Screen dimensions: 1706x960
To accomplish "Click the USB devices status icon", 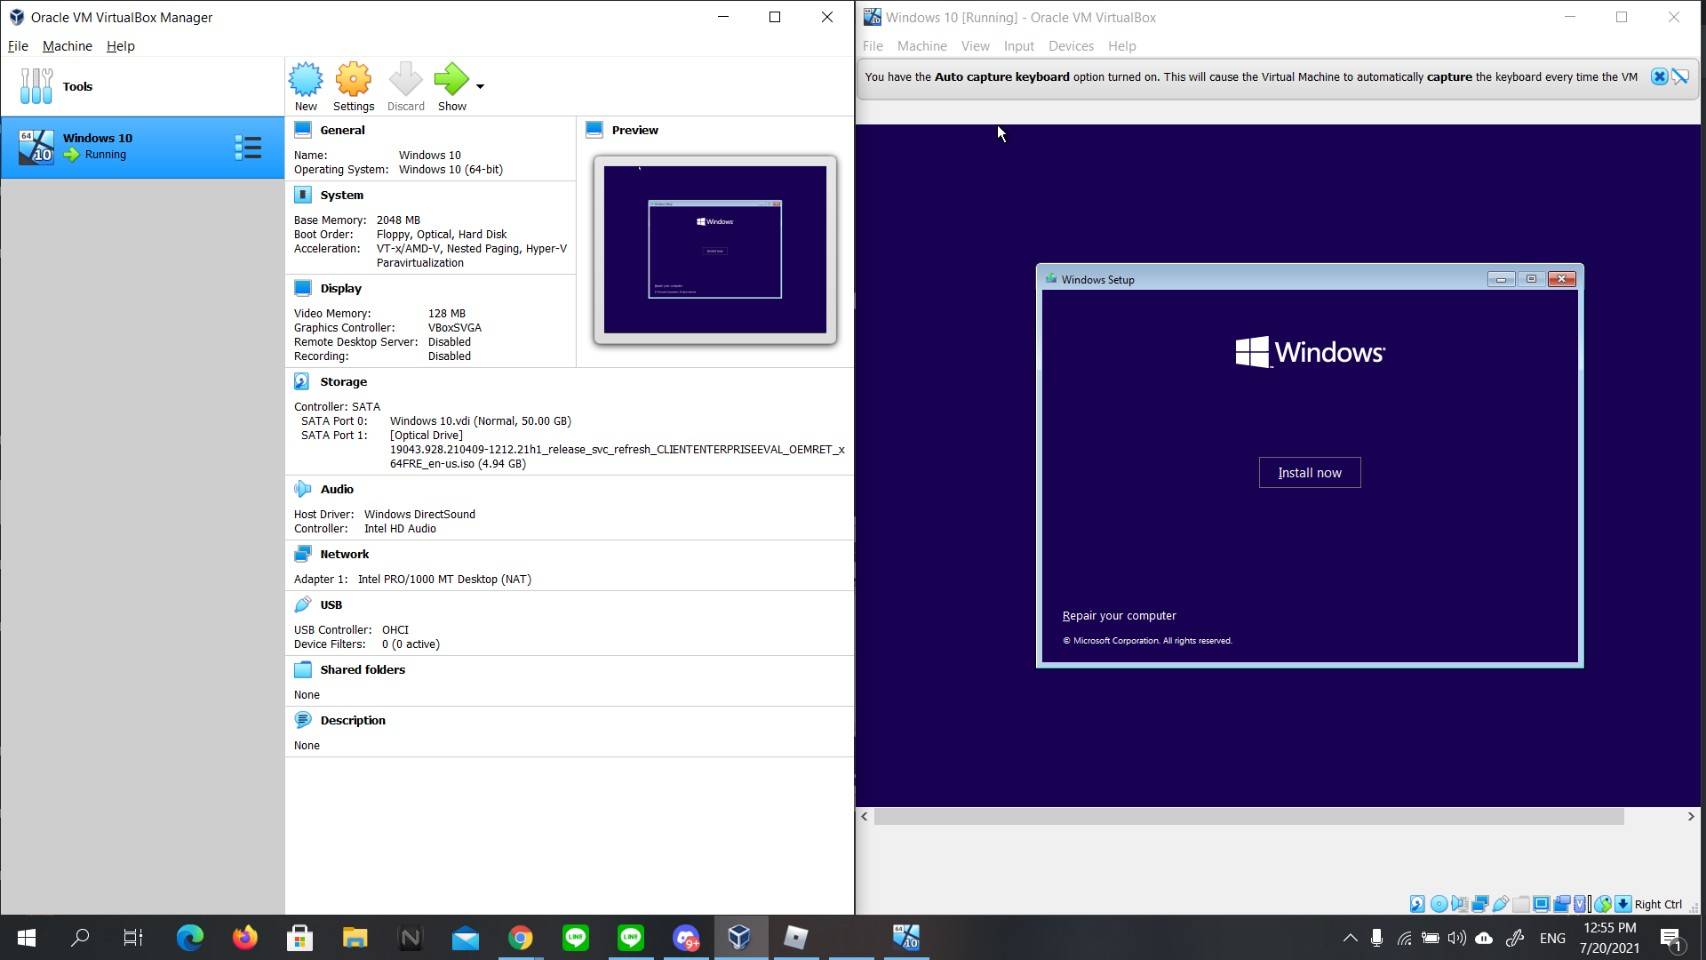I will (x=1500, y=904).
